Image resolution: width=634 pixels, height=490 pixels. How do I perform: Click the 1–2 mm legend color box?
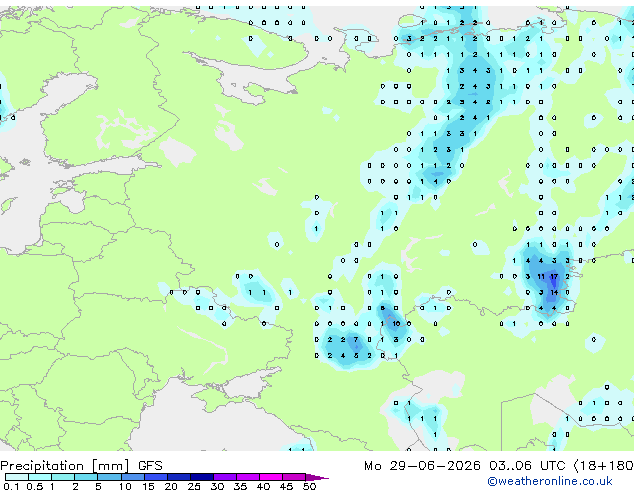(63, 477)
